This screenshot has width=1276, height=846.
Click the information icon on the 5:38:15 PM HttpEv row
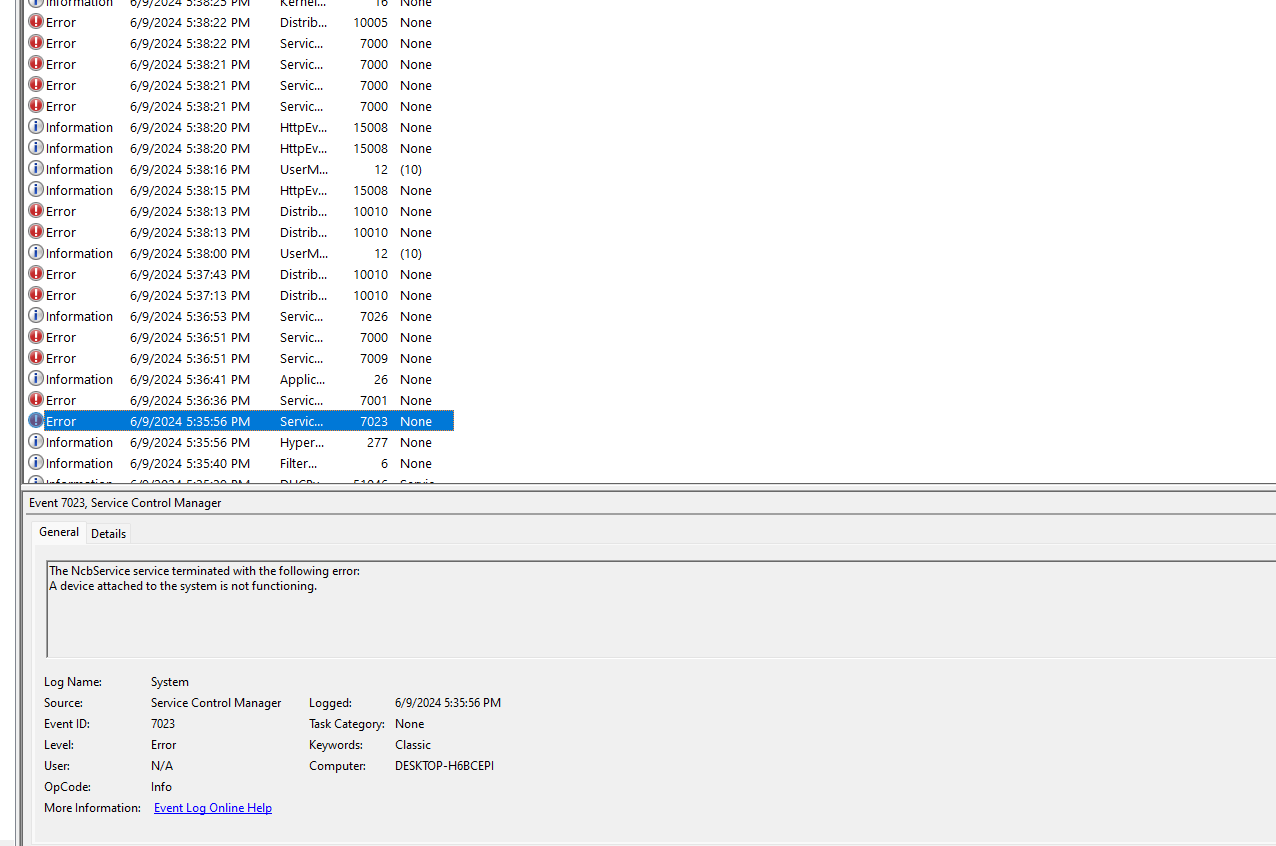click(x=36, y=190)
